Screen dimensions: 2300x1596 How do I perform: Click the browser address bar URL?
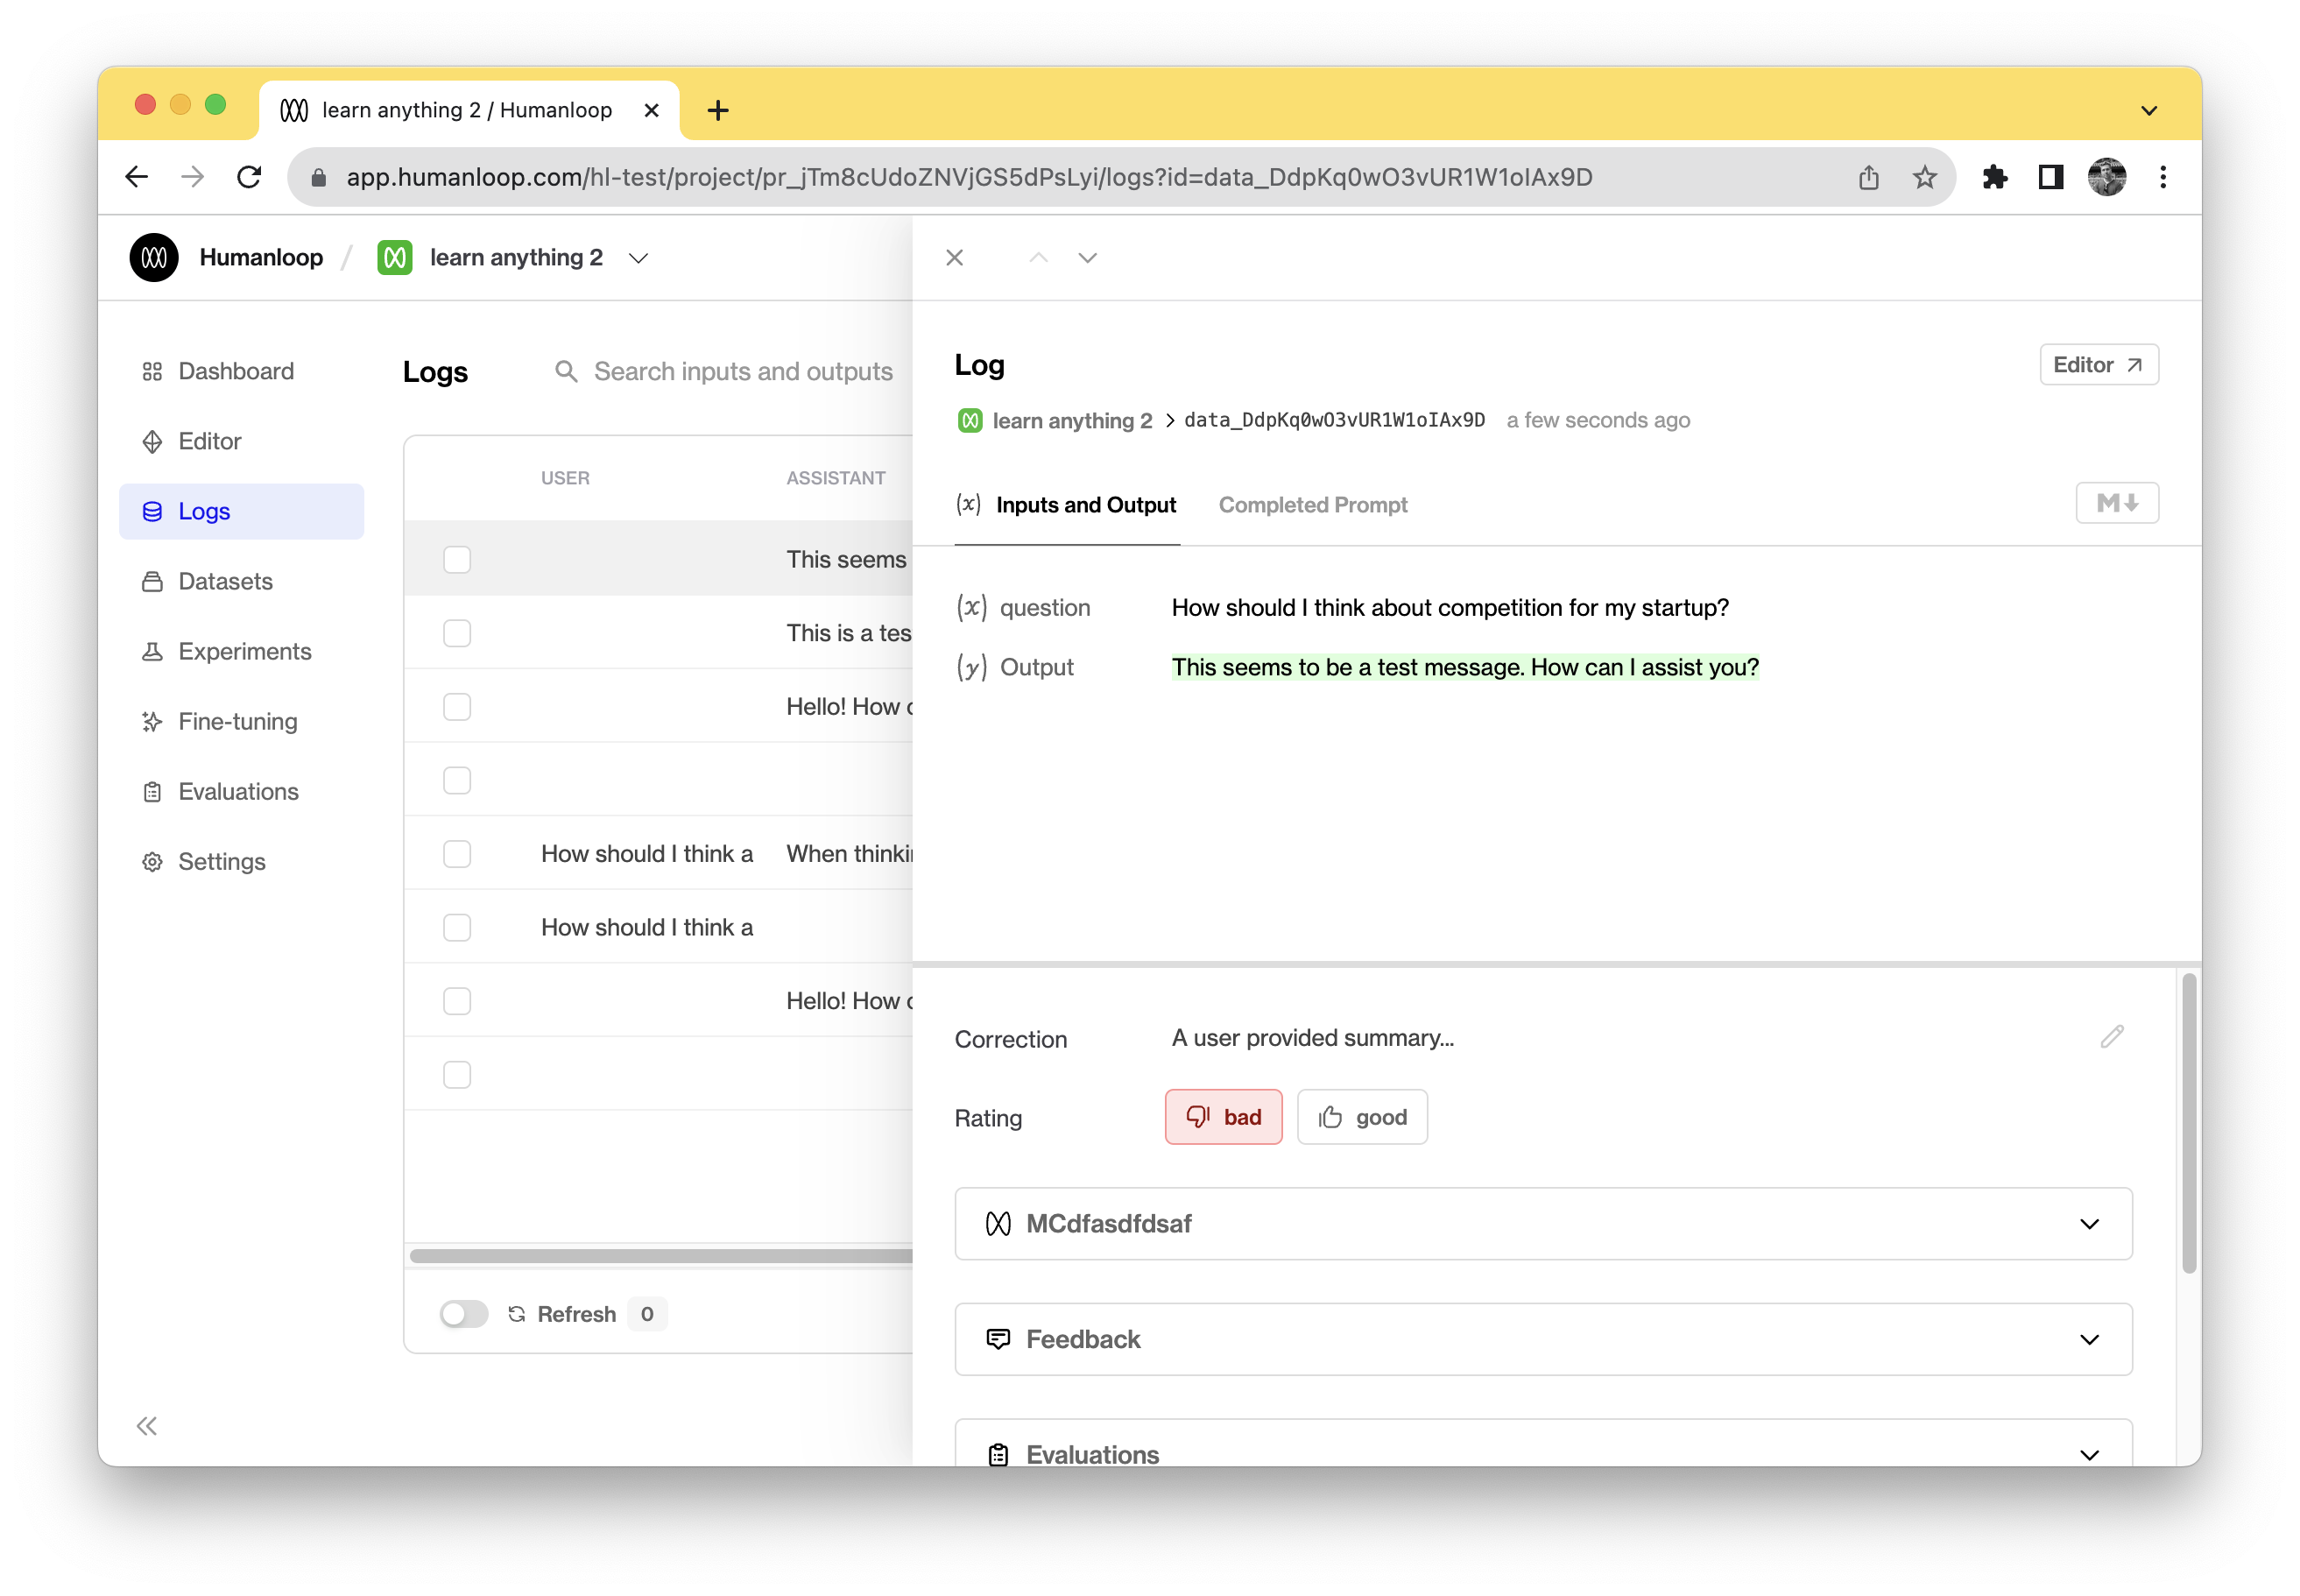(969, 177)
